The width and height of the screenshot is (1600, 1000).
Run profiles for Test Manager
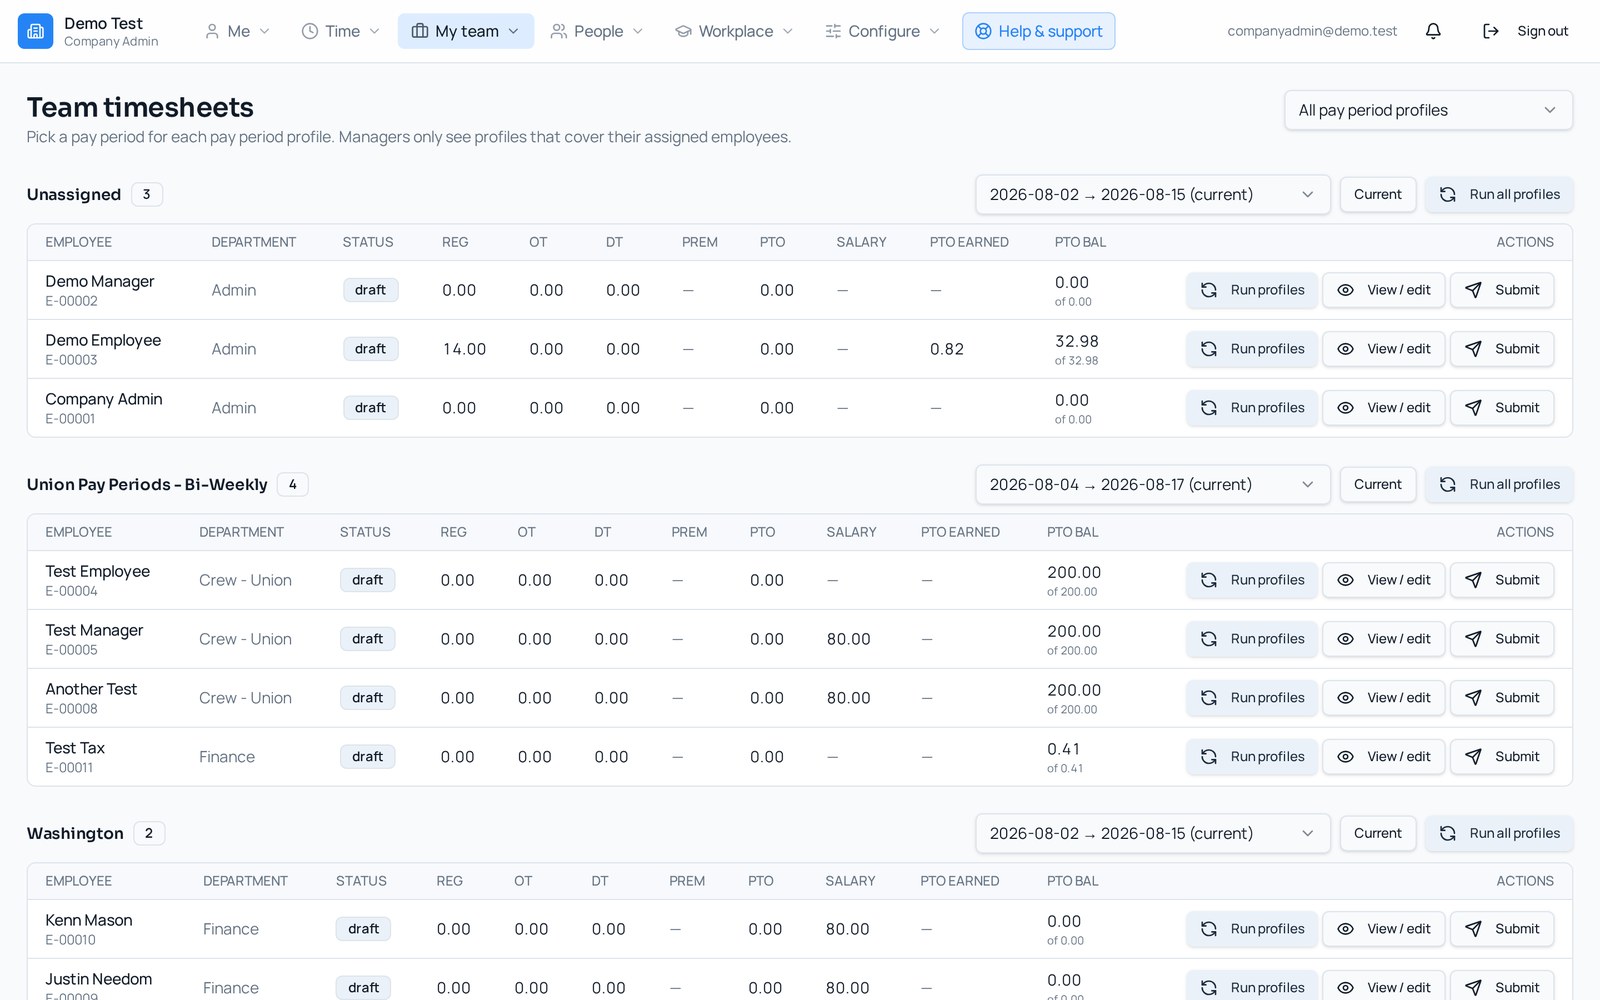click(x=1252, y=639)
